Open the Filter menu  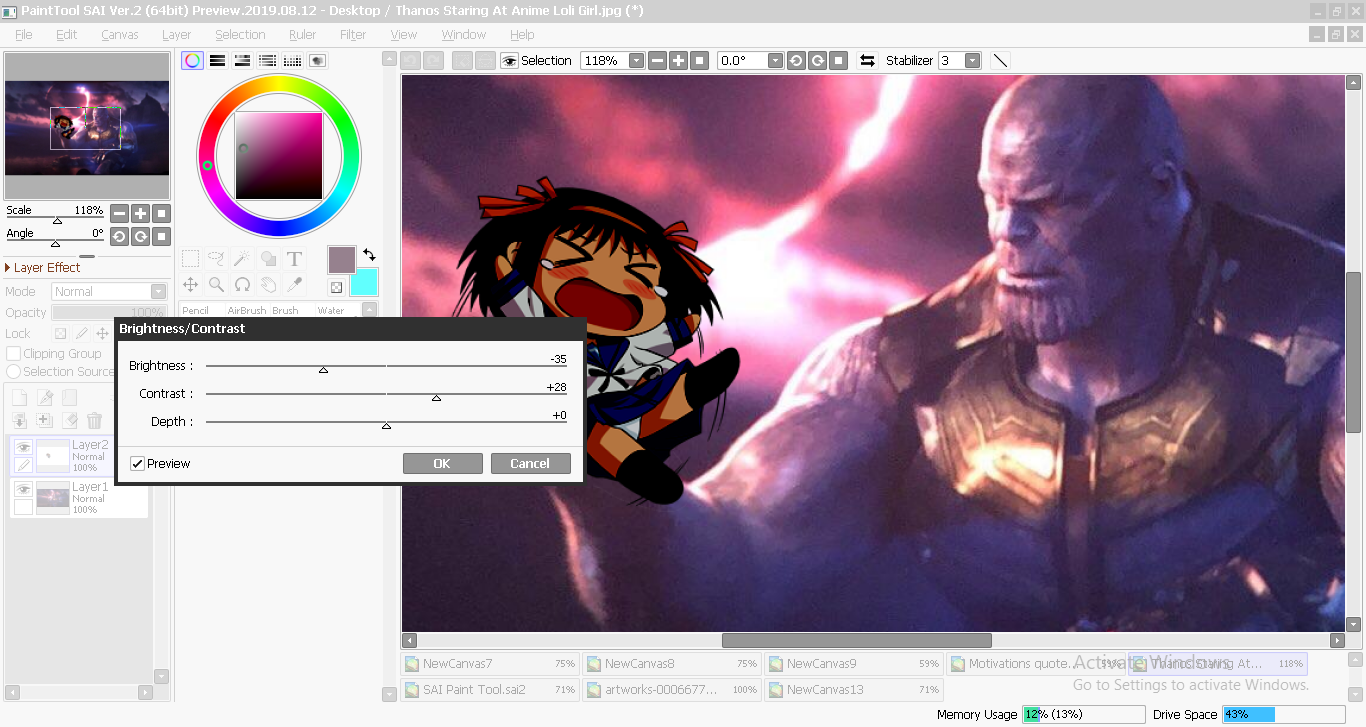click(x=355, y=33)
